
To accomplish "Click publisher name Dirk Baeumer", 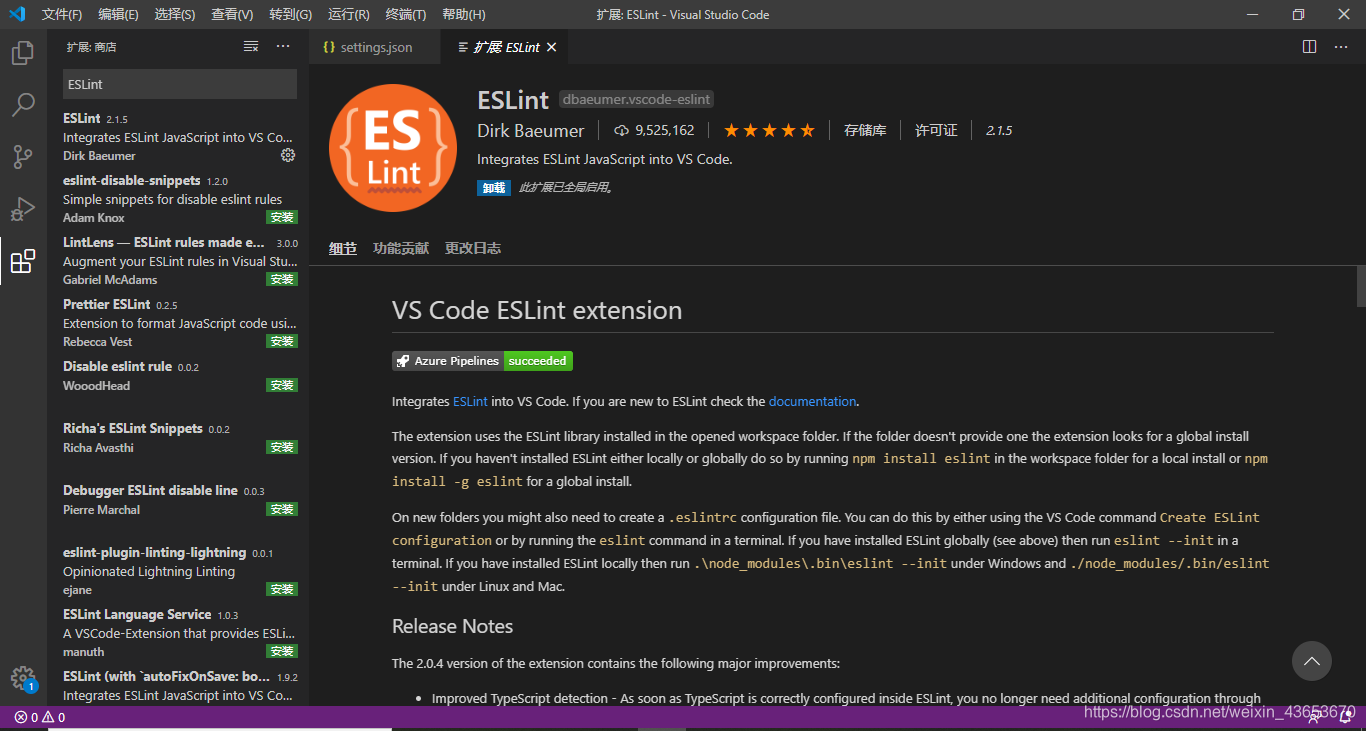I will (531, 130).
